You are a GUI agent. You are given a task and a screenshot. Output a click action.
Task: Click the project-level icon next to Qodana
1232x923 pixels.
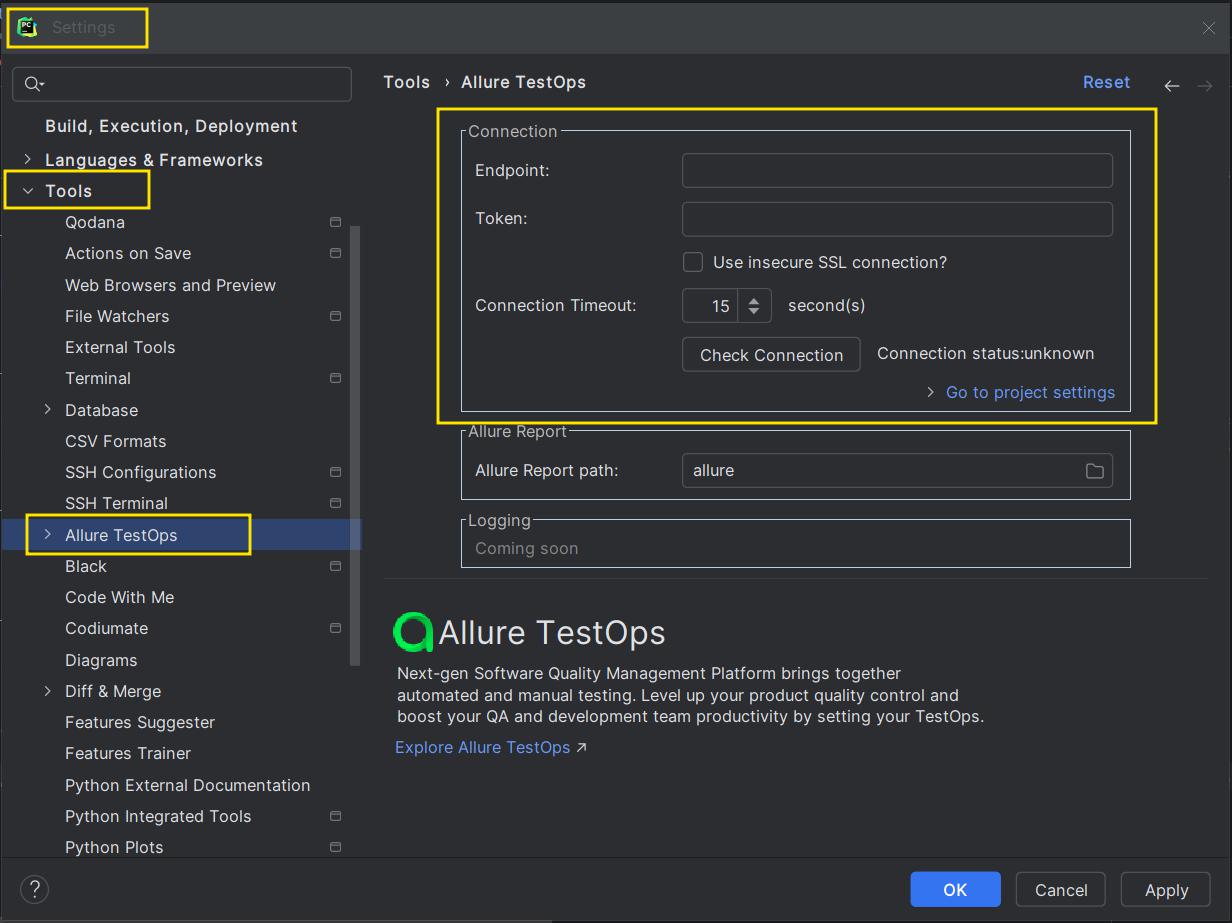336,222
